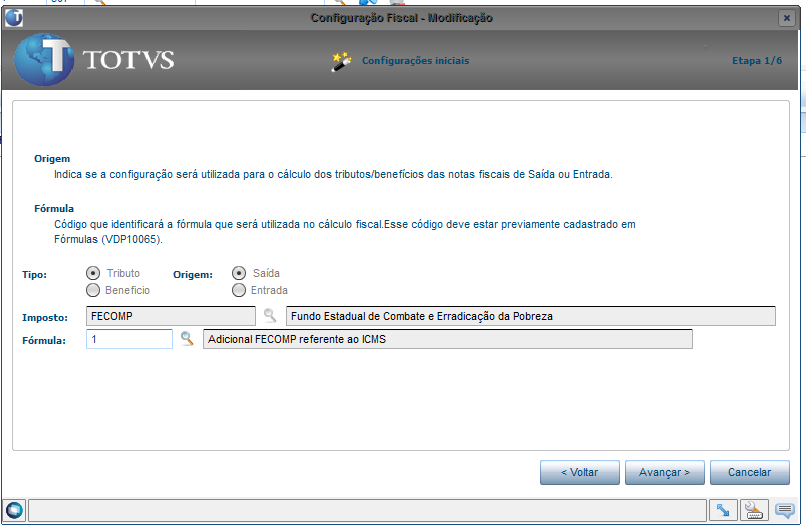Select the Tributo radio button
806x527 pixels.
[x=93, y=273]
